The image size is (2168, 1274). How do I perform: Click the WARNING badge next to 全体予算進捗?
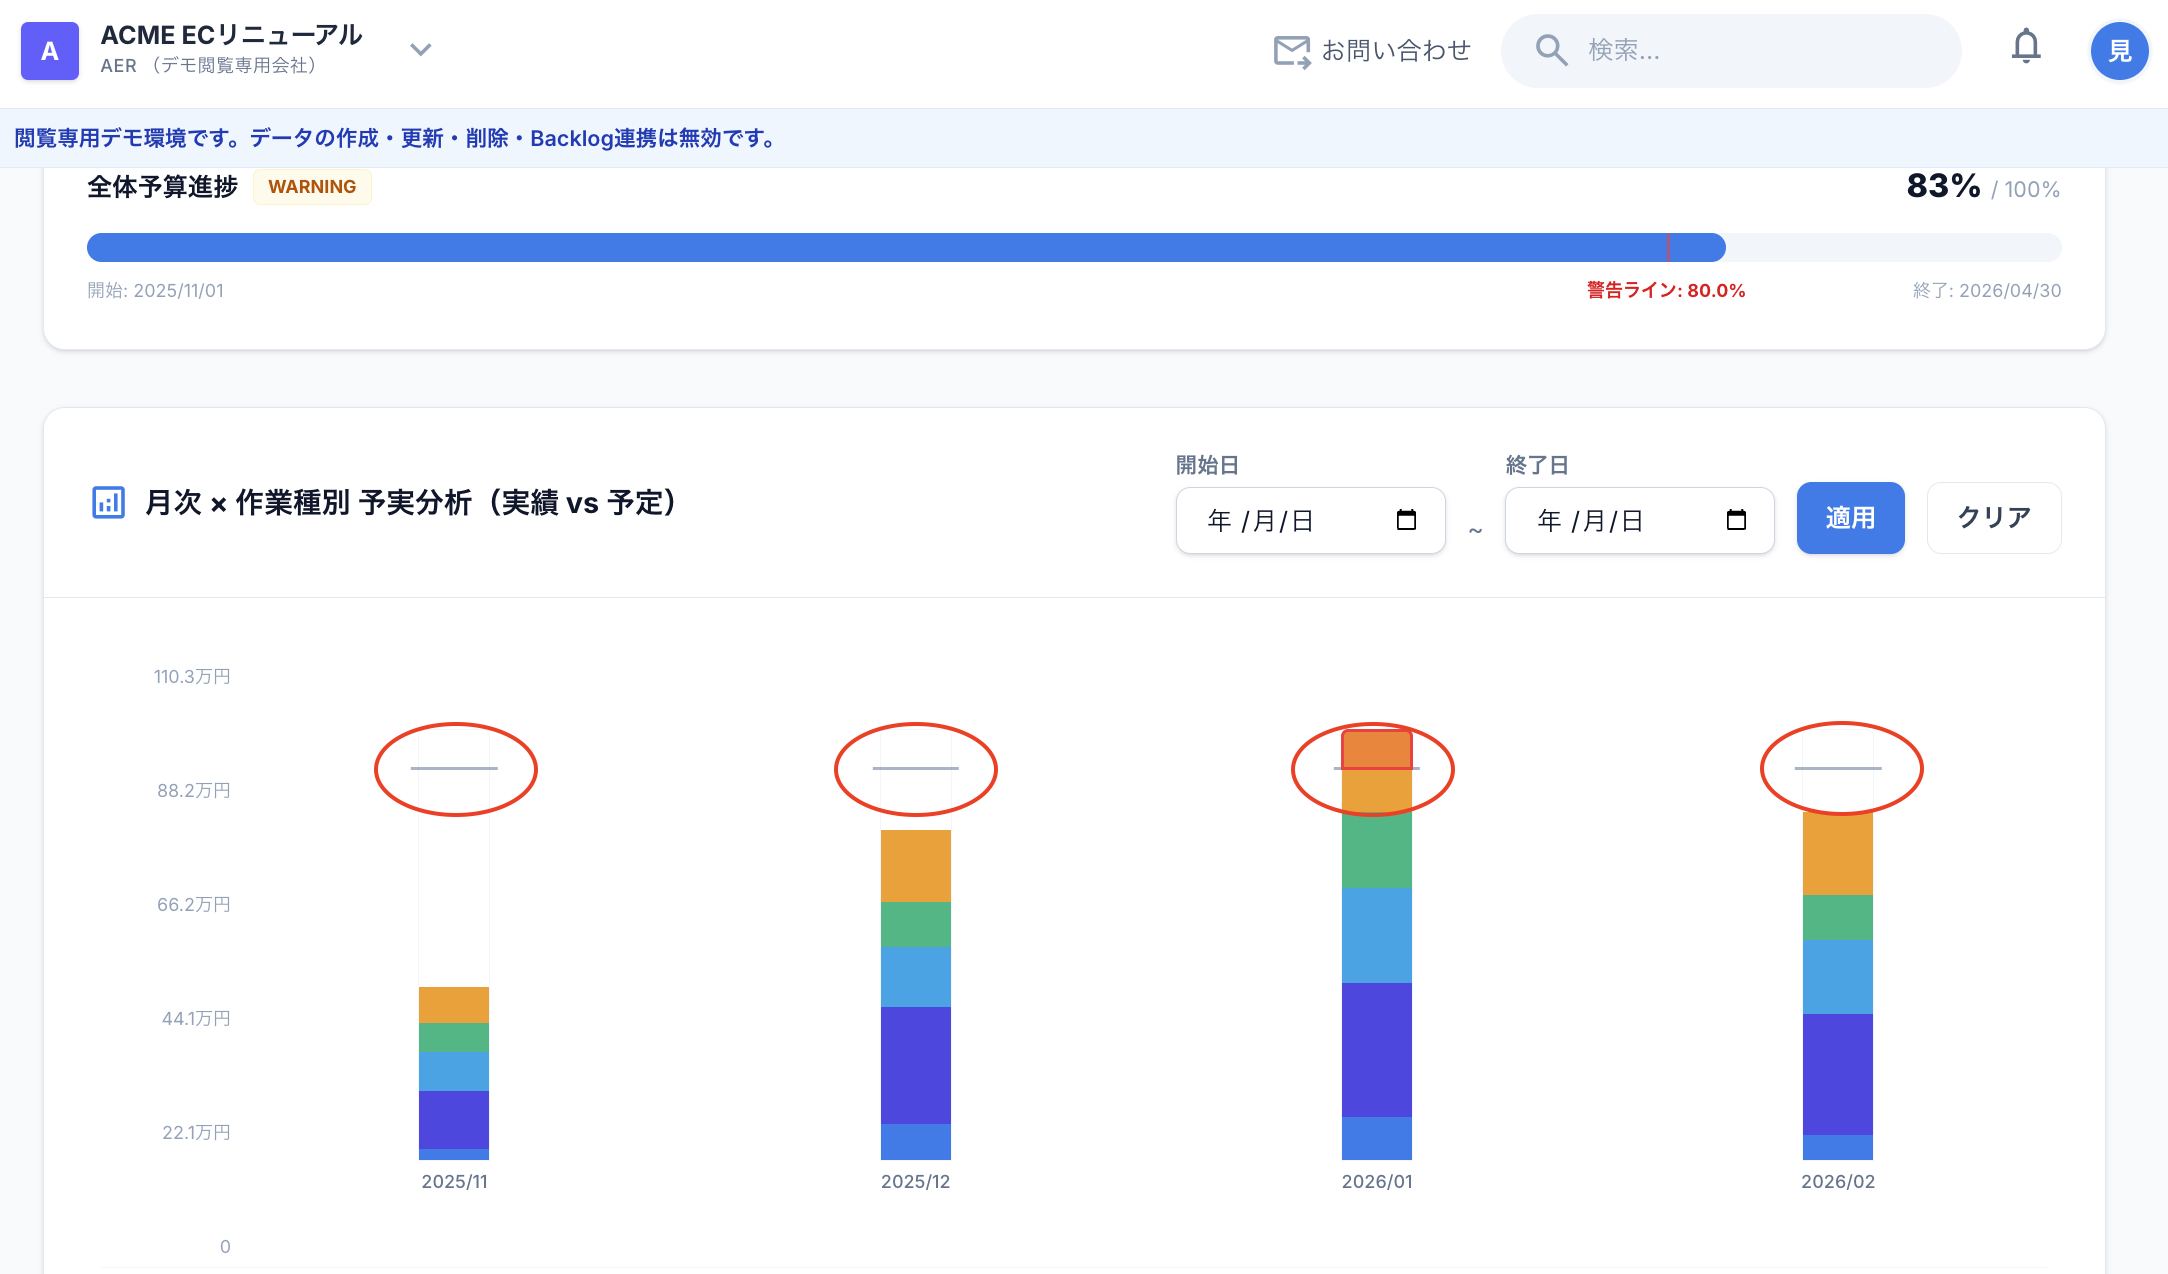click(312, 186)
